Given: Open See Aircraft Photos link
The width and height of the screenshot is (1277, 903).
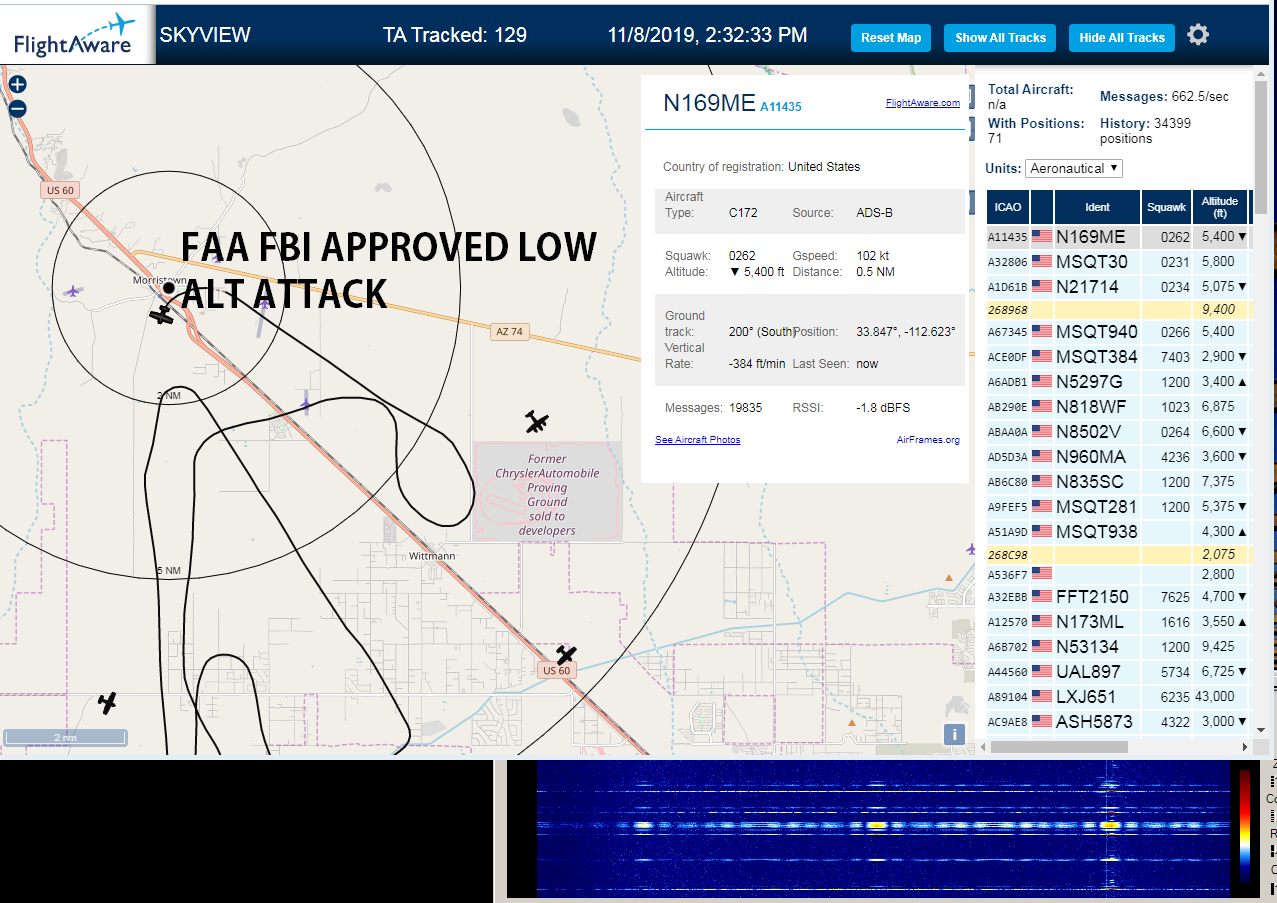Looking at the screenshot, I should click(698, 439).
